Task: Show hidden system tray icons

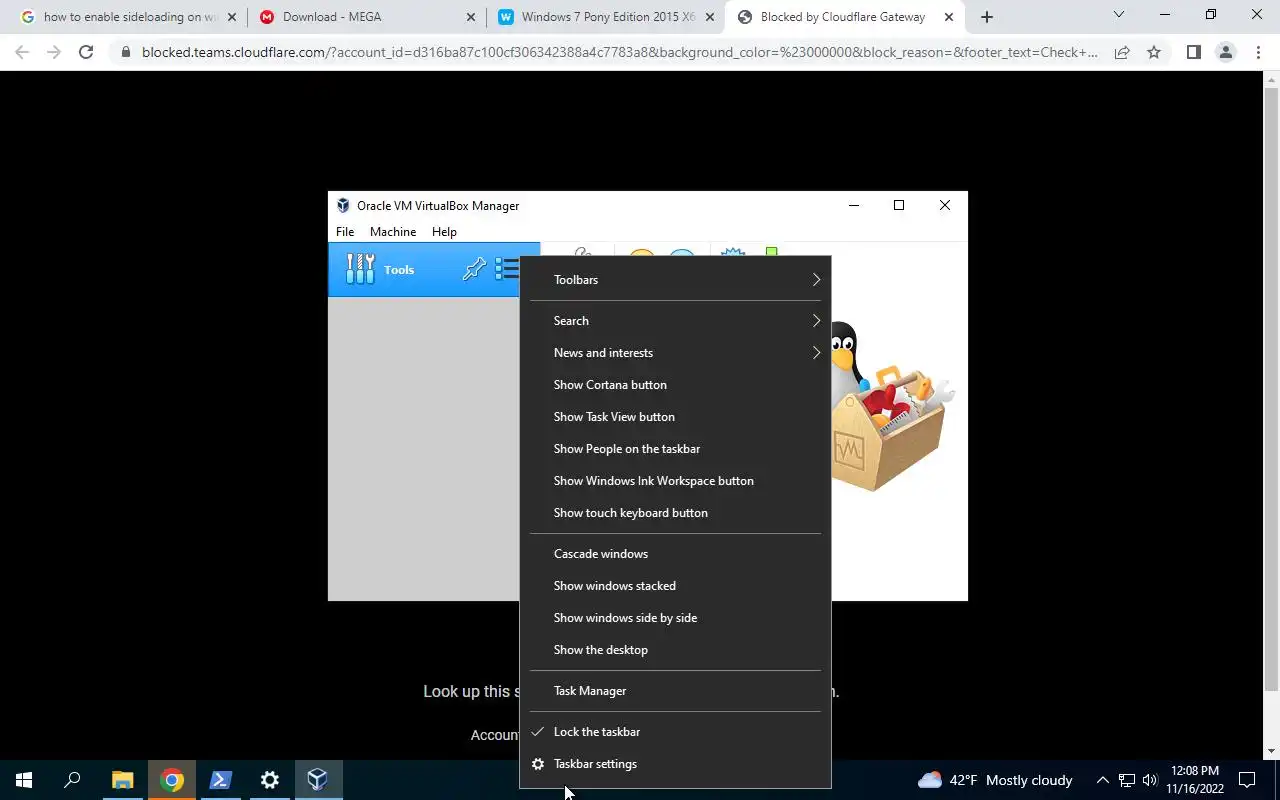Action: point(1103,780)
